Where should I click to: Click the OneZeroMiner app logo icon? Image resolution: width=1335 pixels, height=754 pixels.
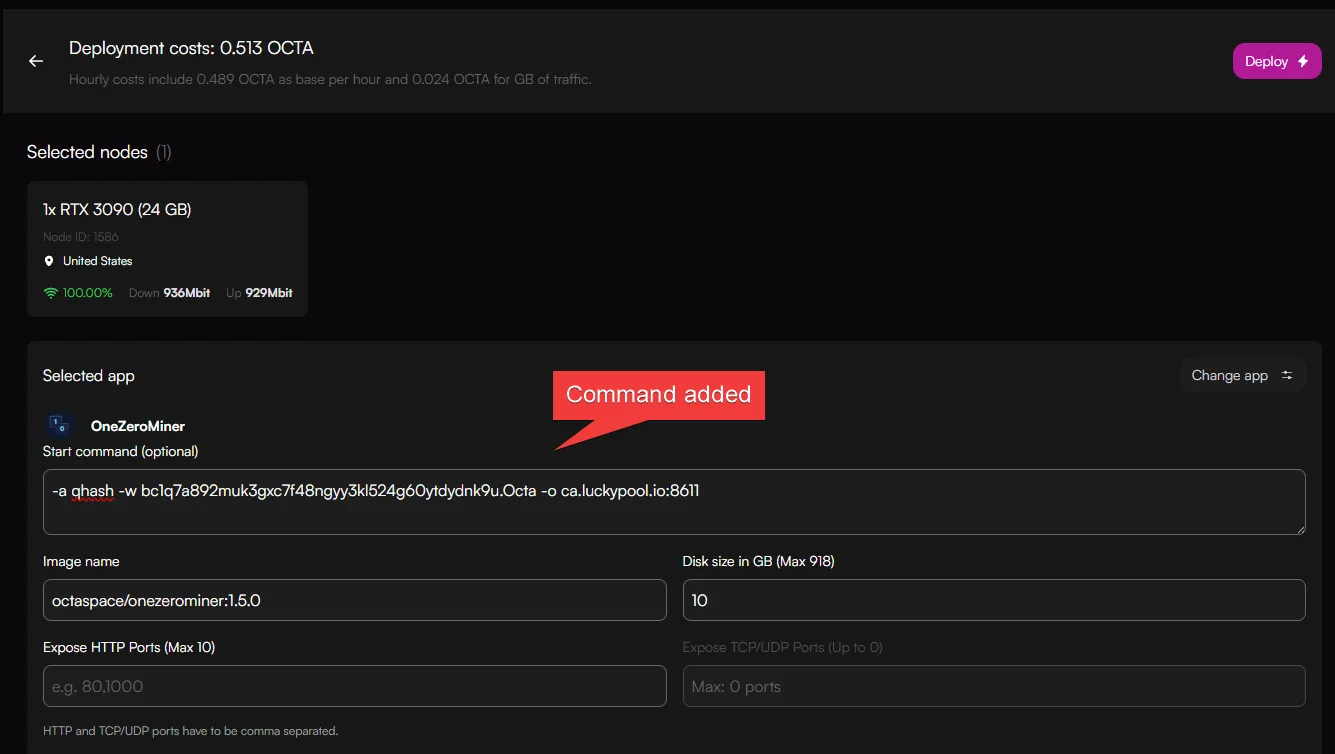[59, 425]
